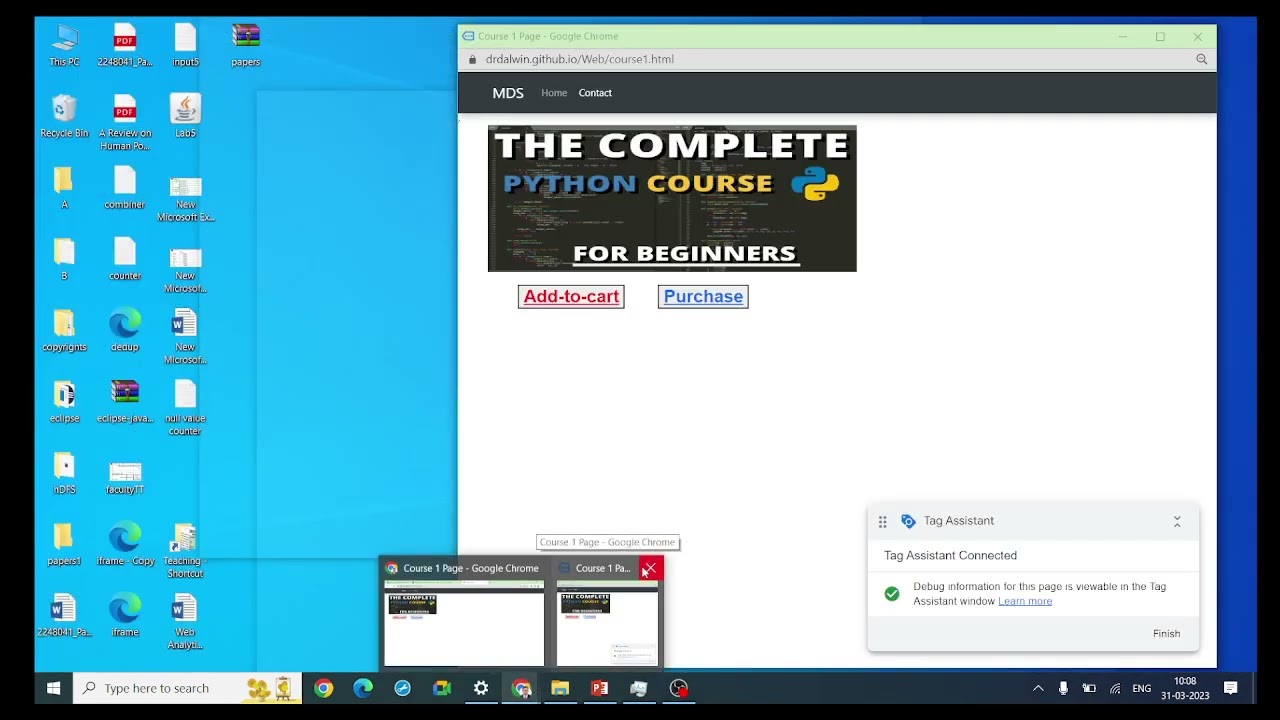Viewport: 1280px width, 720px height.
Task: Select the copyrights folder icon
Action: [64, 331]
